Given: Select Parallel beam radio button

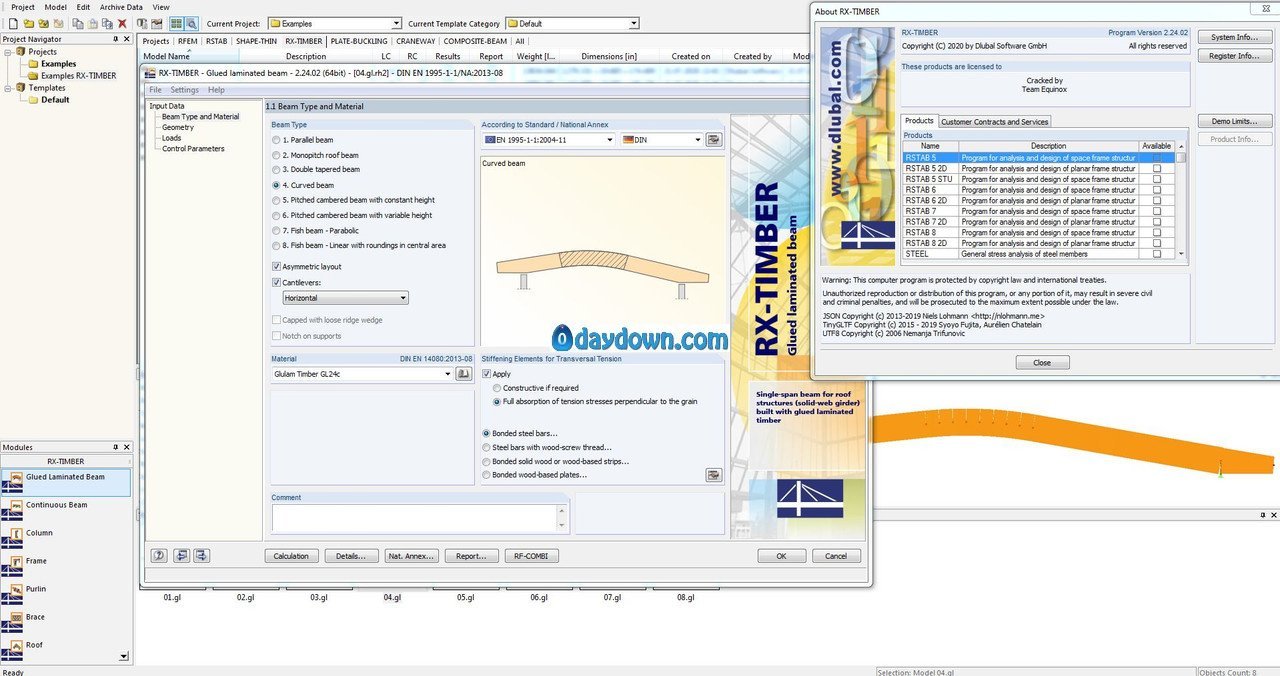Looking at the screenshot, I should pyautogui.click(x=276, y=140).
